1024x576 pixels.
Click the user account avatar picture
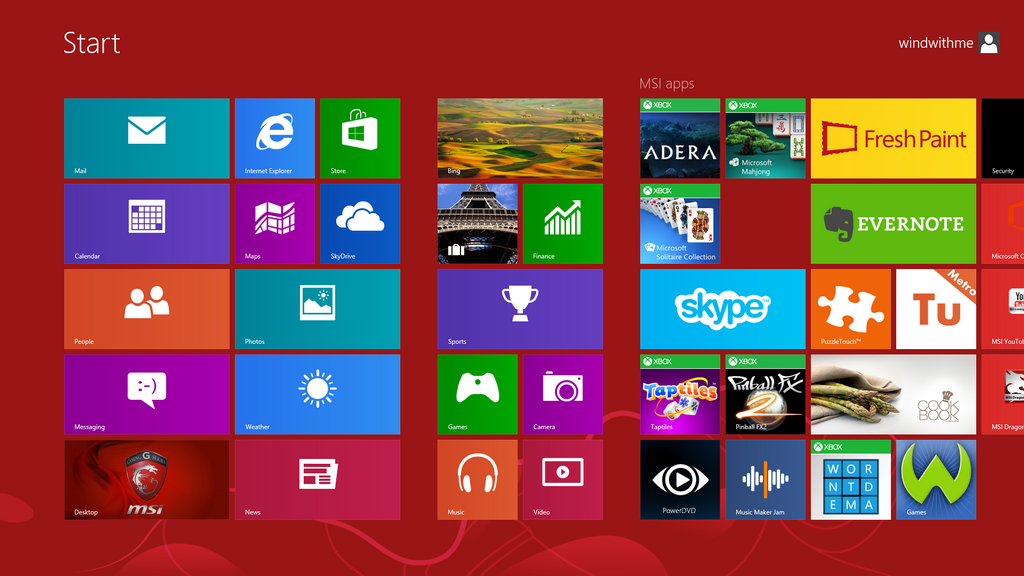click(989, 43)
